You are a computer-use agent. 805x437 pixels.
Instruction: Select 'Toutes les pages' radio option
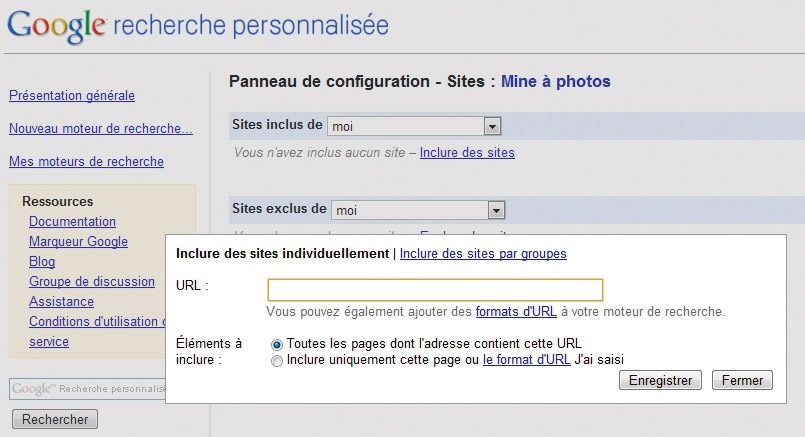click(x=277, y=344)
